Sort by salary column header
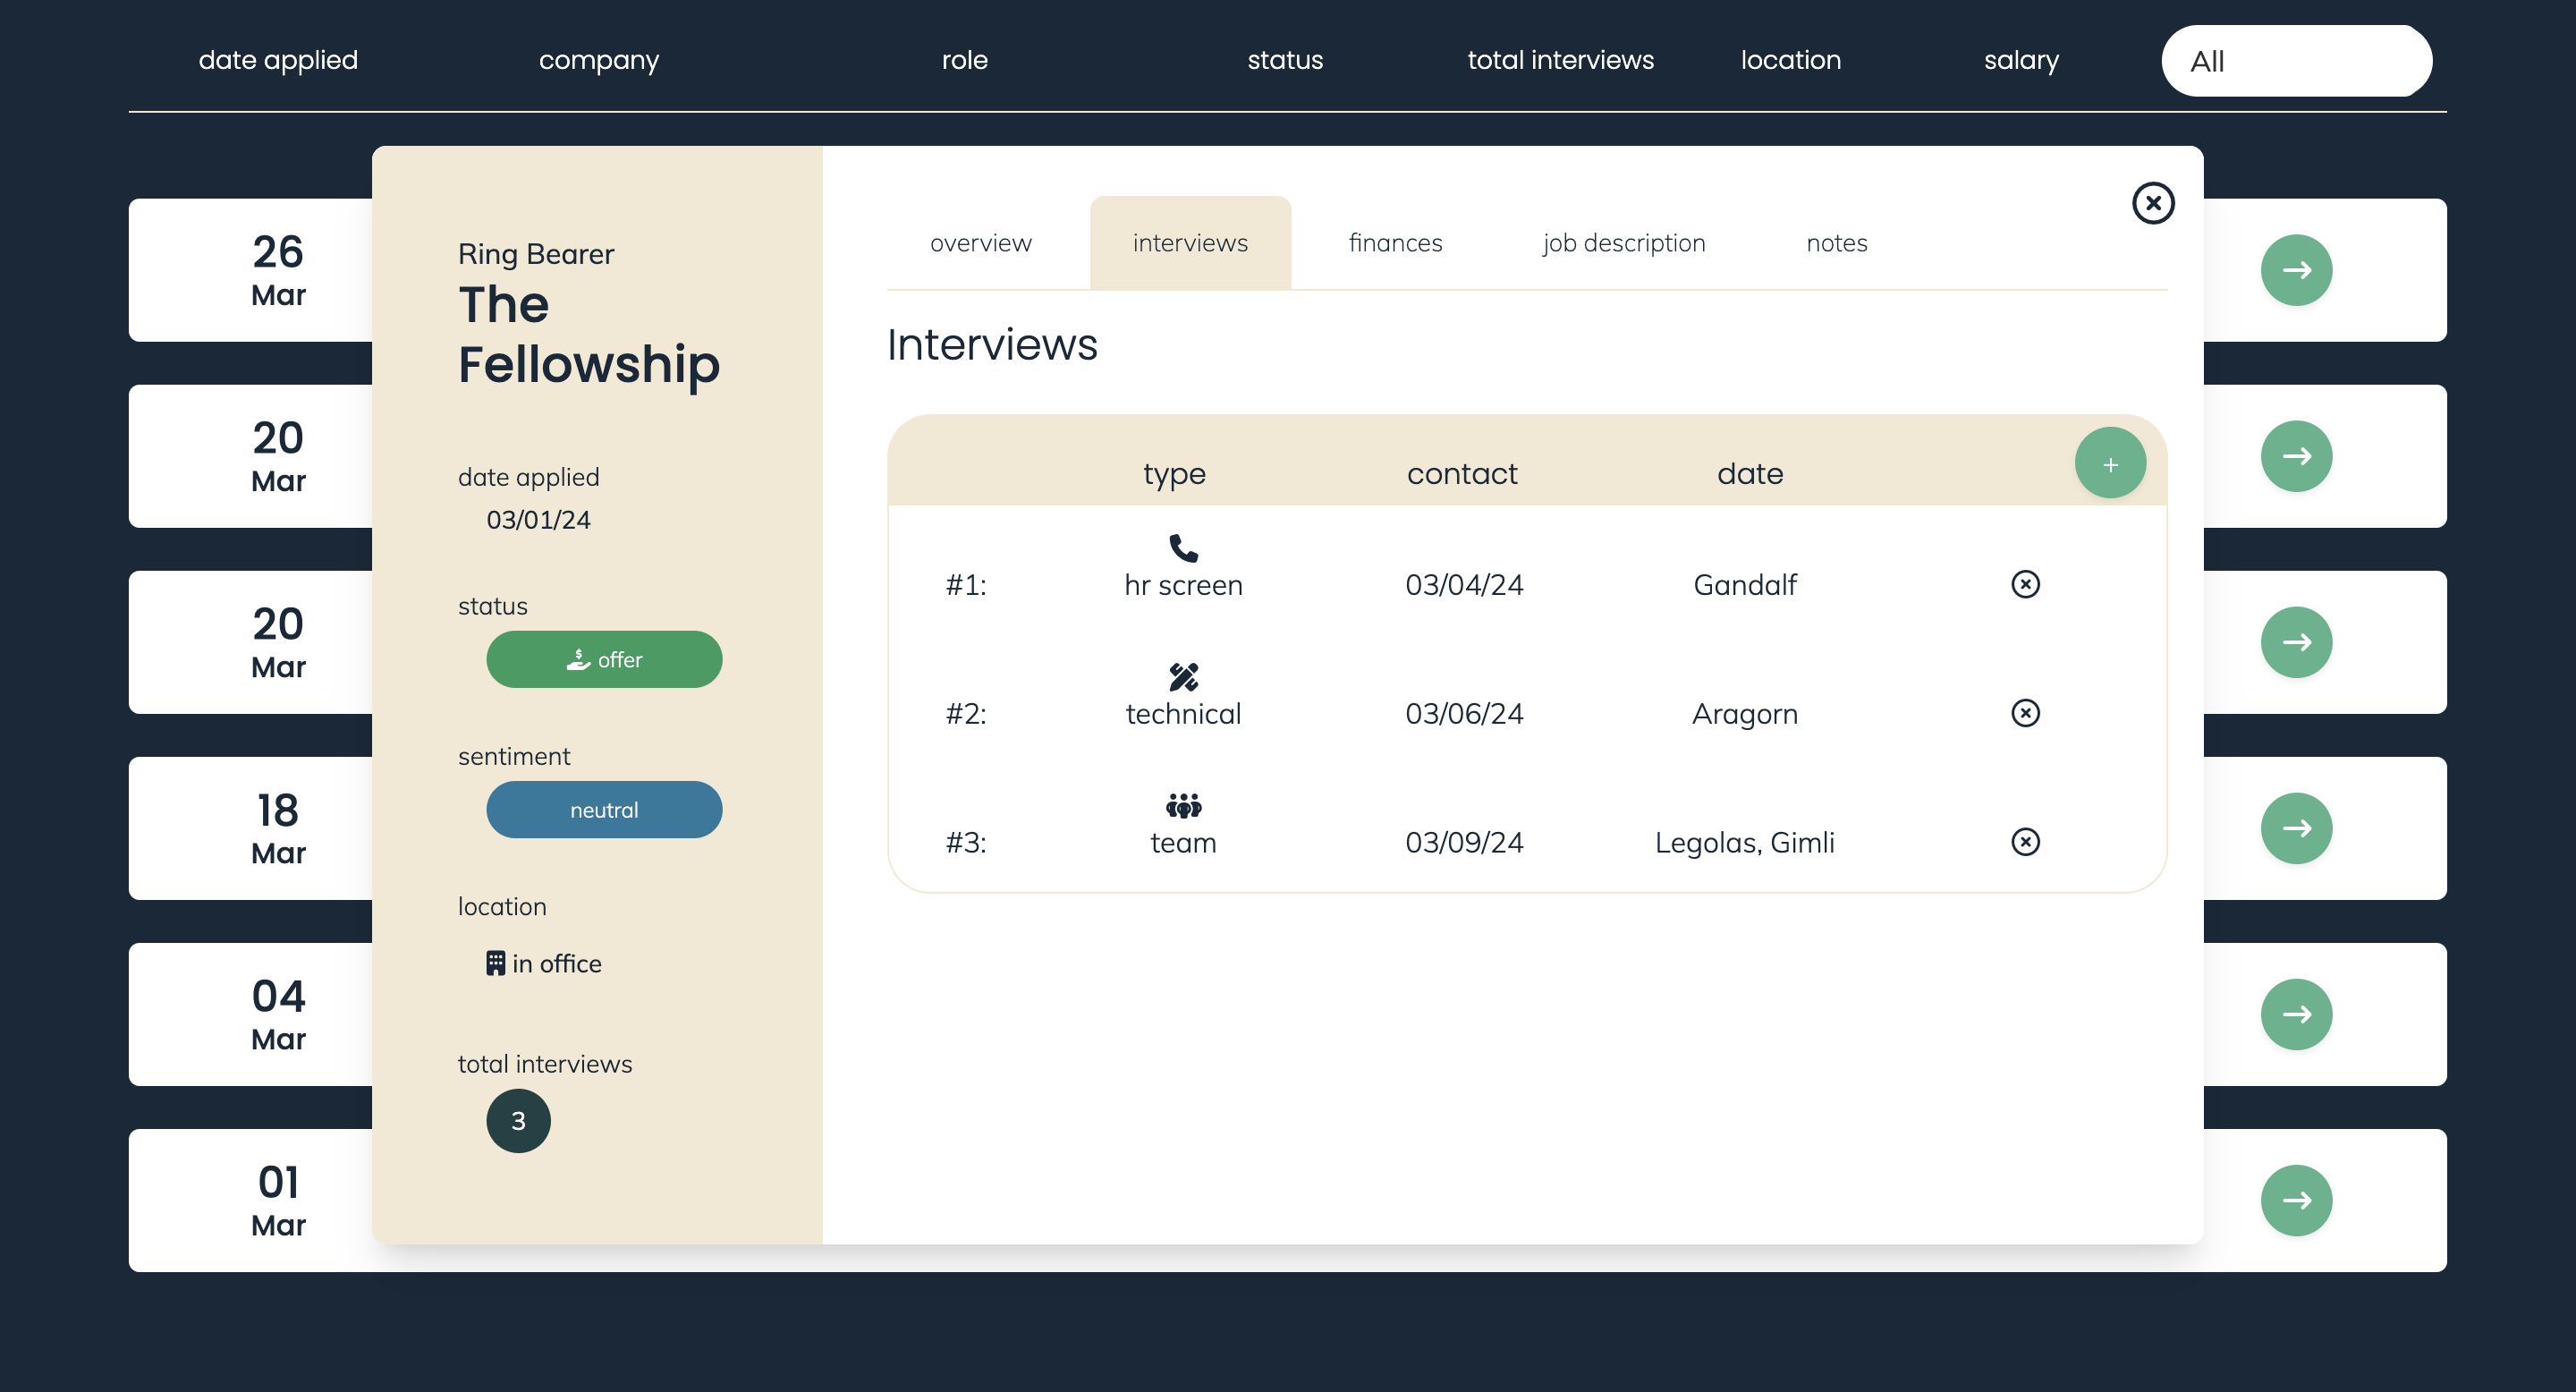Image resolution: width=2576 pixels, height=1392 pixels. [2021, 60]
